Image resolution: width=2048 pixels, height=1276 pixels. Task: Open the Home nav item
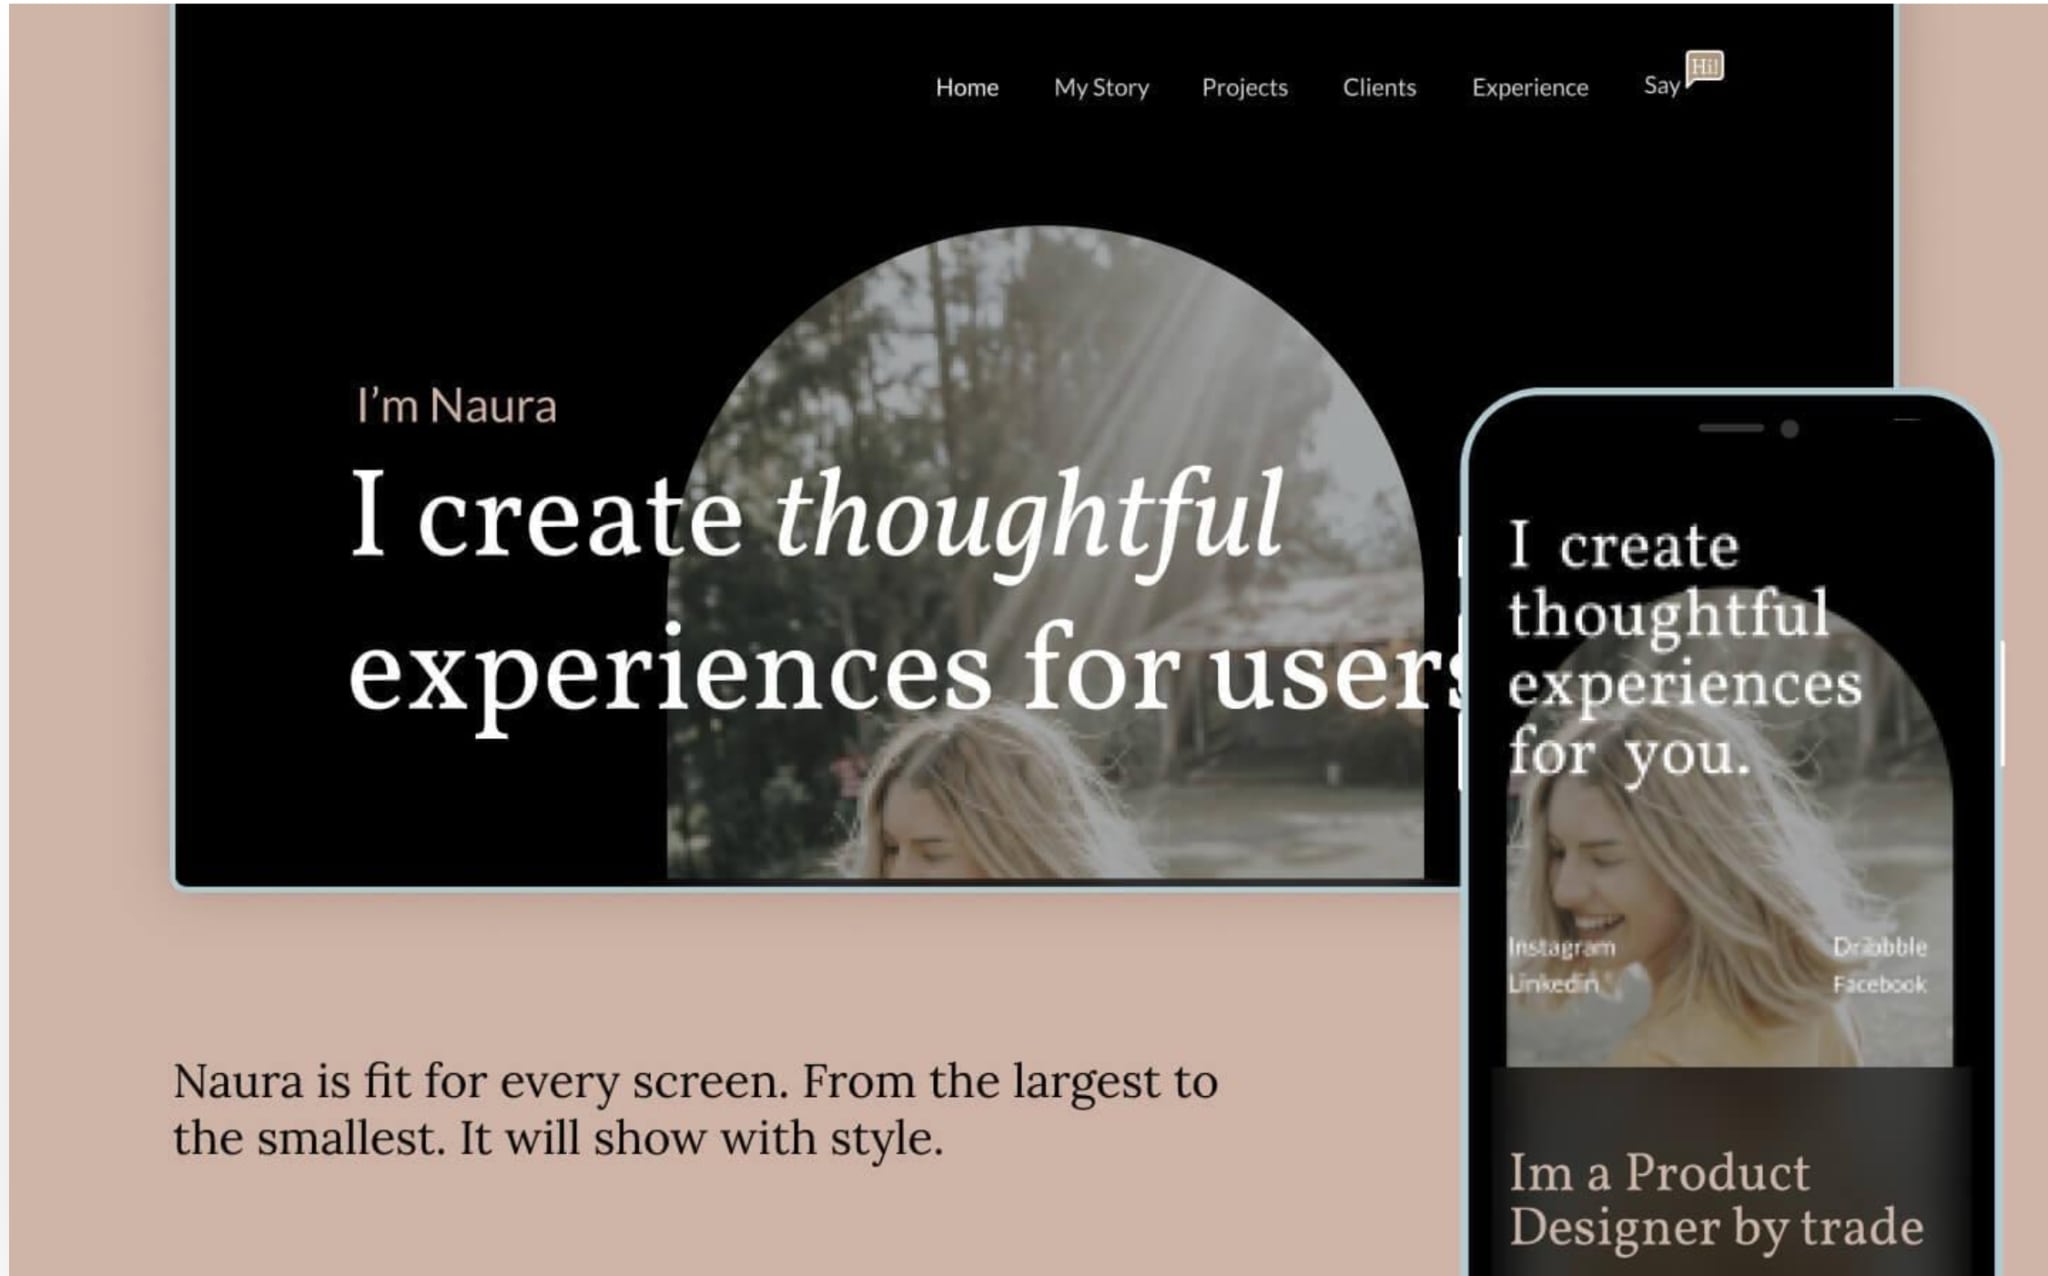[x=966, y=88]
